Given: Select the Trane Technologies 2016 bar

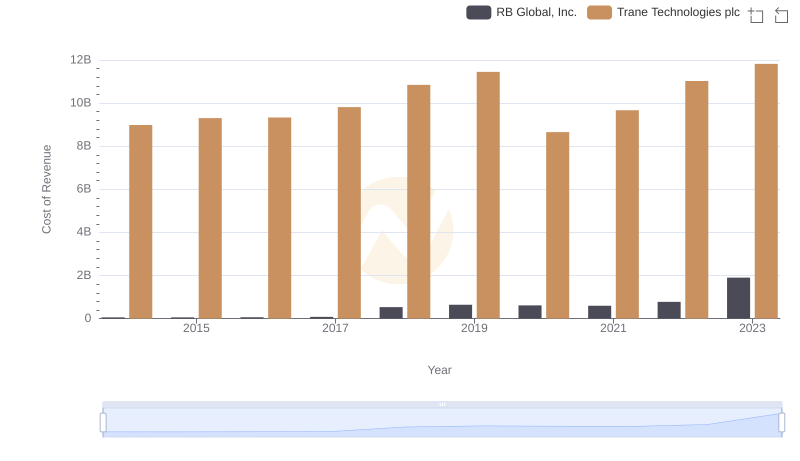Looking at the screenshot, I should coord(280,218).
